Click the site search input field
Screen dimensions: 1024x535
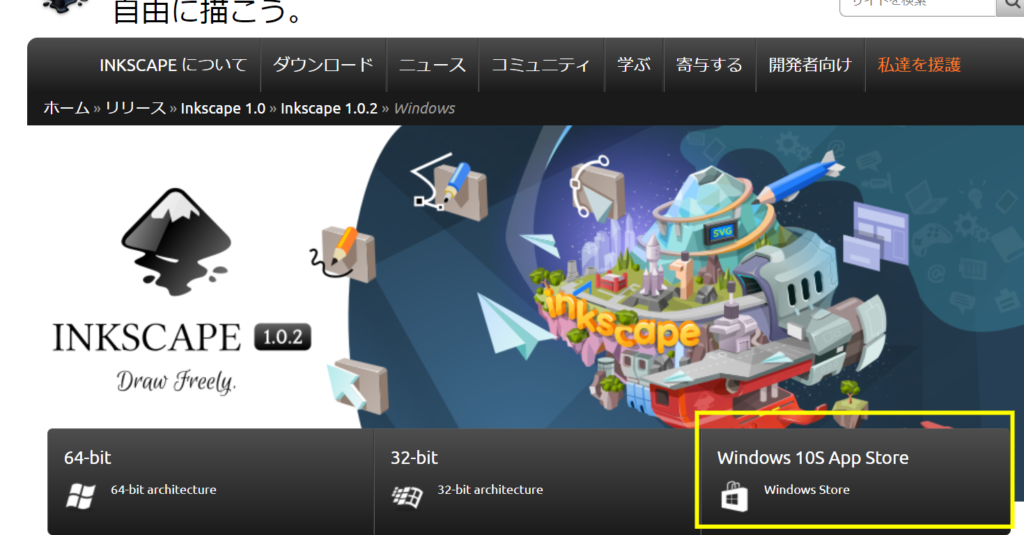(917, 5)
